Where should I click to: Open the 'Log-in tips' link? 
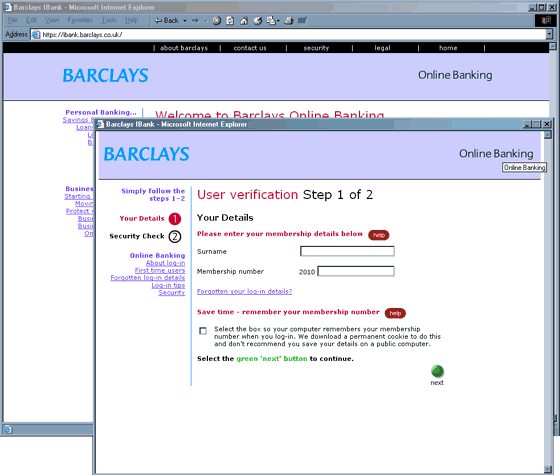168,285
